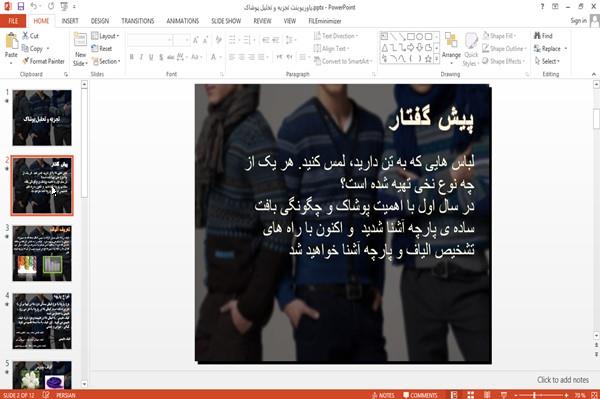Insert a New Slide
600x399 pixels.
pyautogui.click(x=80, y=50)
